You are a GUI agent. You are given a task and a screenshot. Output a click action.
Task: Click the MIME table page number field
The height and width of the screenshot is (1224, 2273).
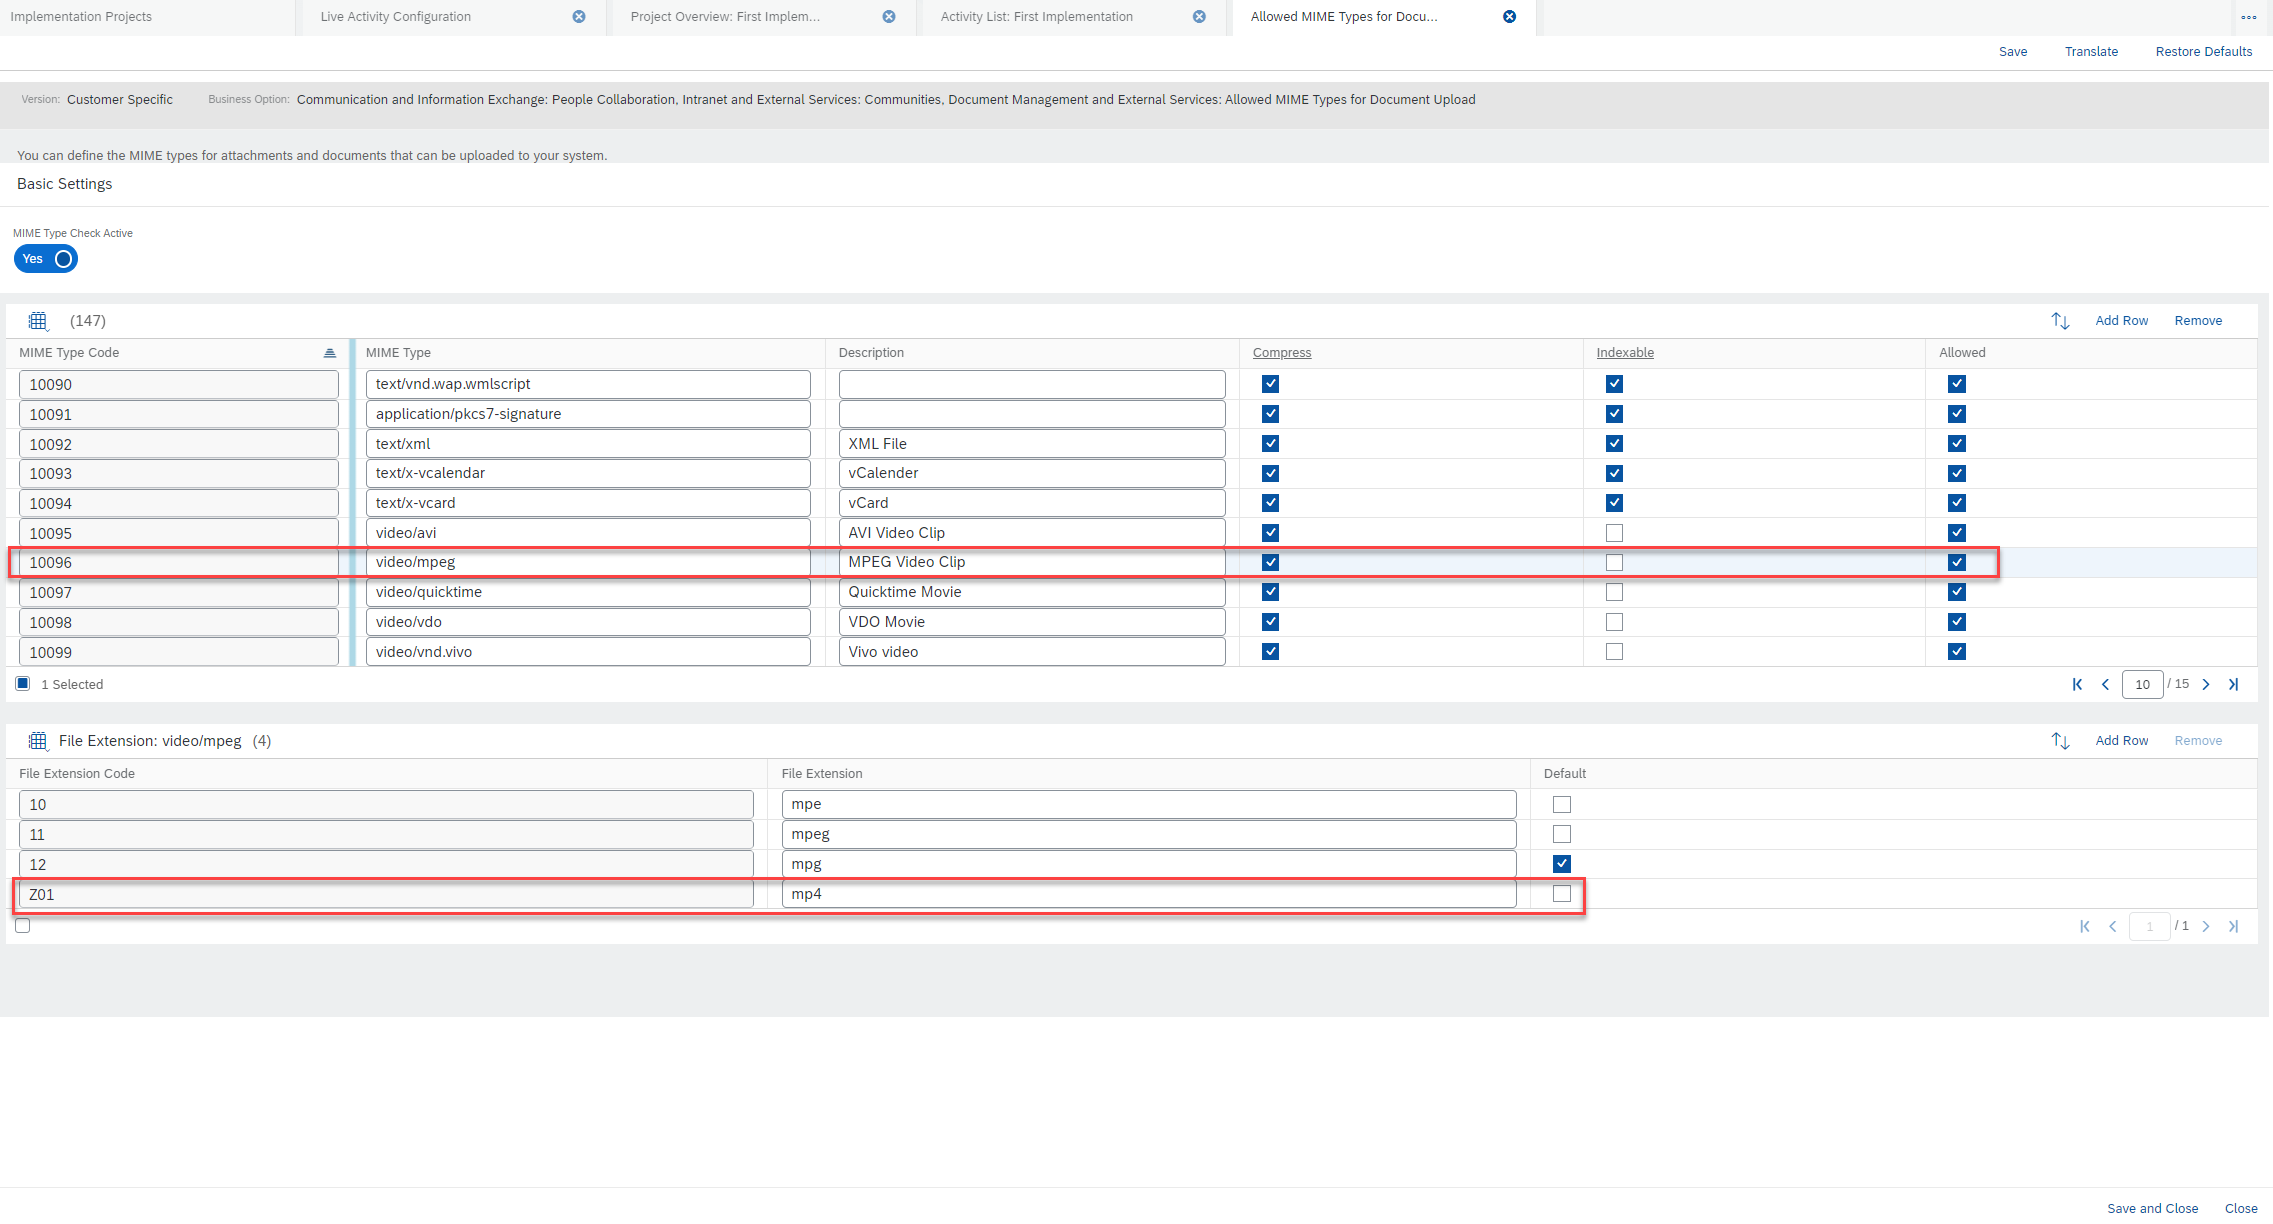(x=2142, y=685)
